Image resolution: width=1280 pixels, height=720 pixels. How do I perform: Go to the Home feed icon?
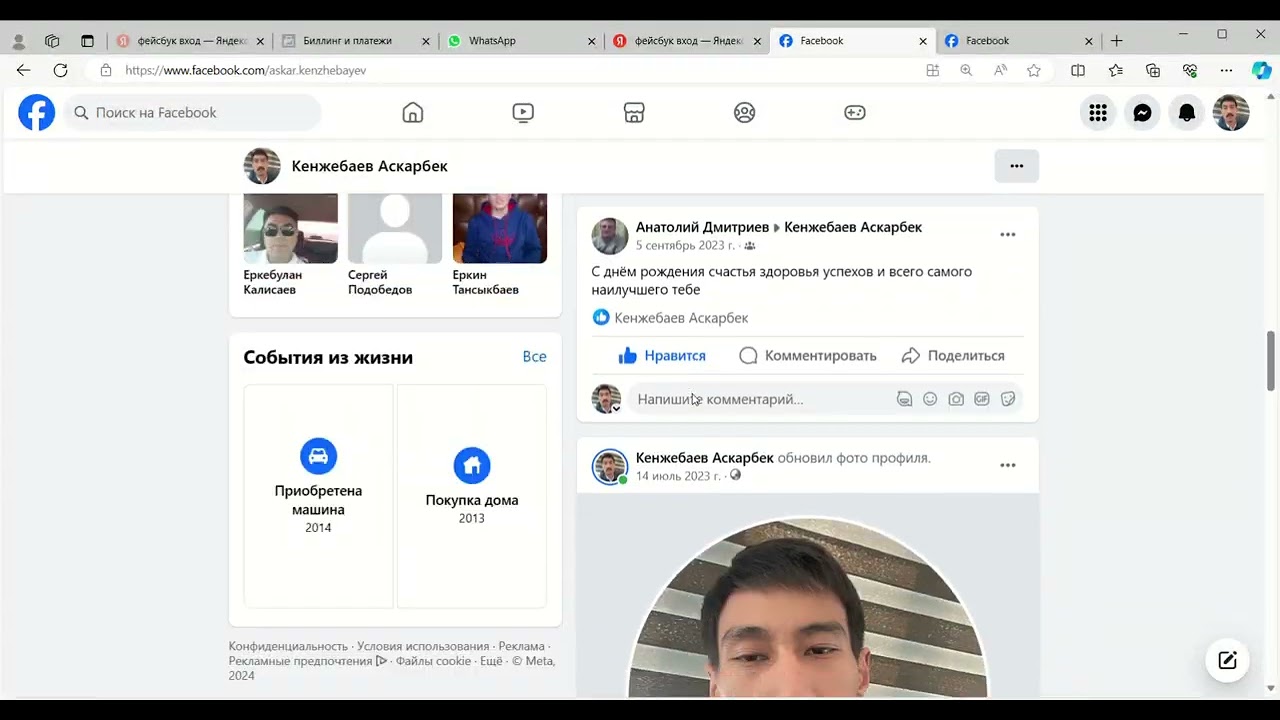(413, 113)
